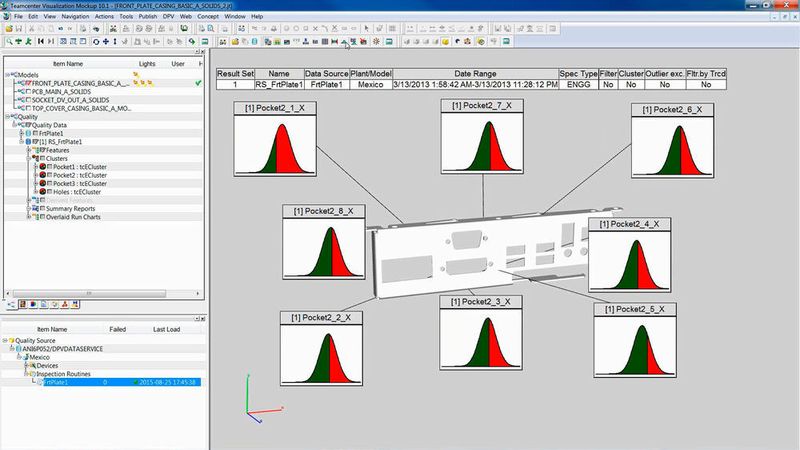Click the Last Load column header
Viewport: 800px width, 450px height.
tap(166, 330)
